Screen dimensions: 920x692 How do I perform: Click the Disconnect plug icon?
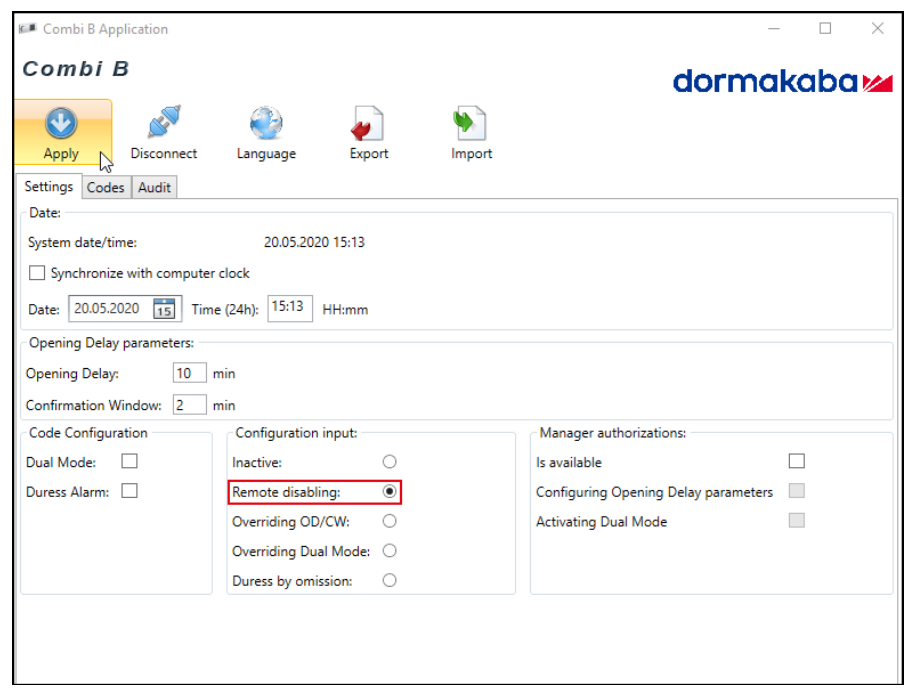pos(163,124)
